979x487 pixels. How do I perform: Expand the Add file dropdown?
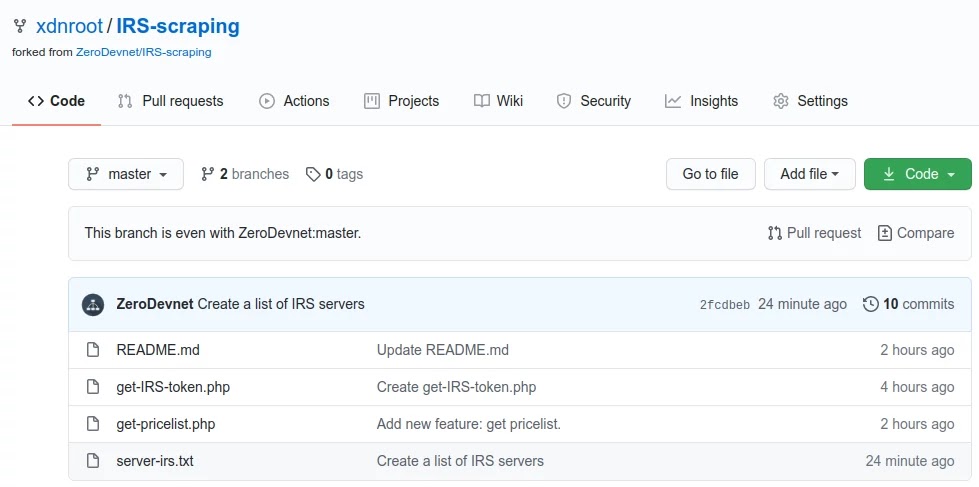[810, 174]
